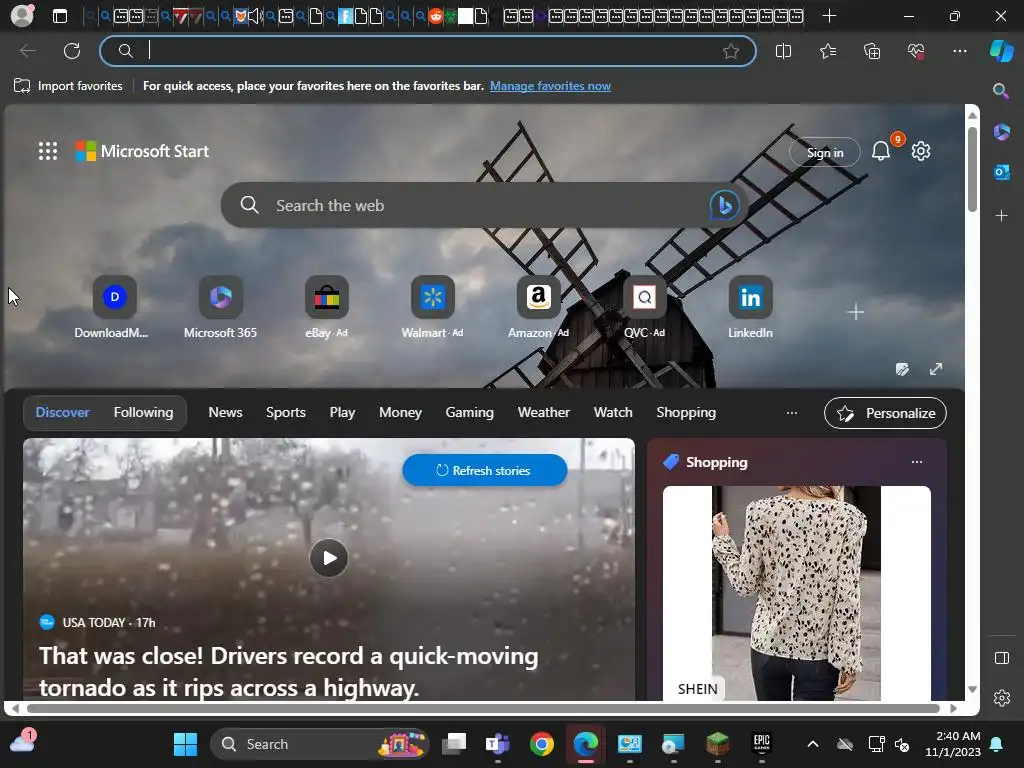Open the Favorites list icon

(x=827, y=51)
